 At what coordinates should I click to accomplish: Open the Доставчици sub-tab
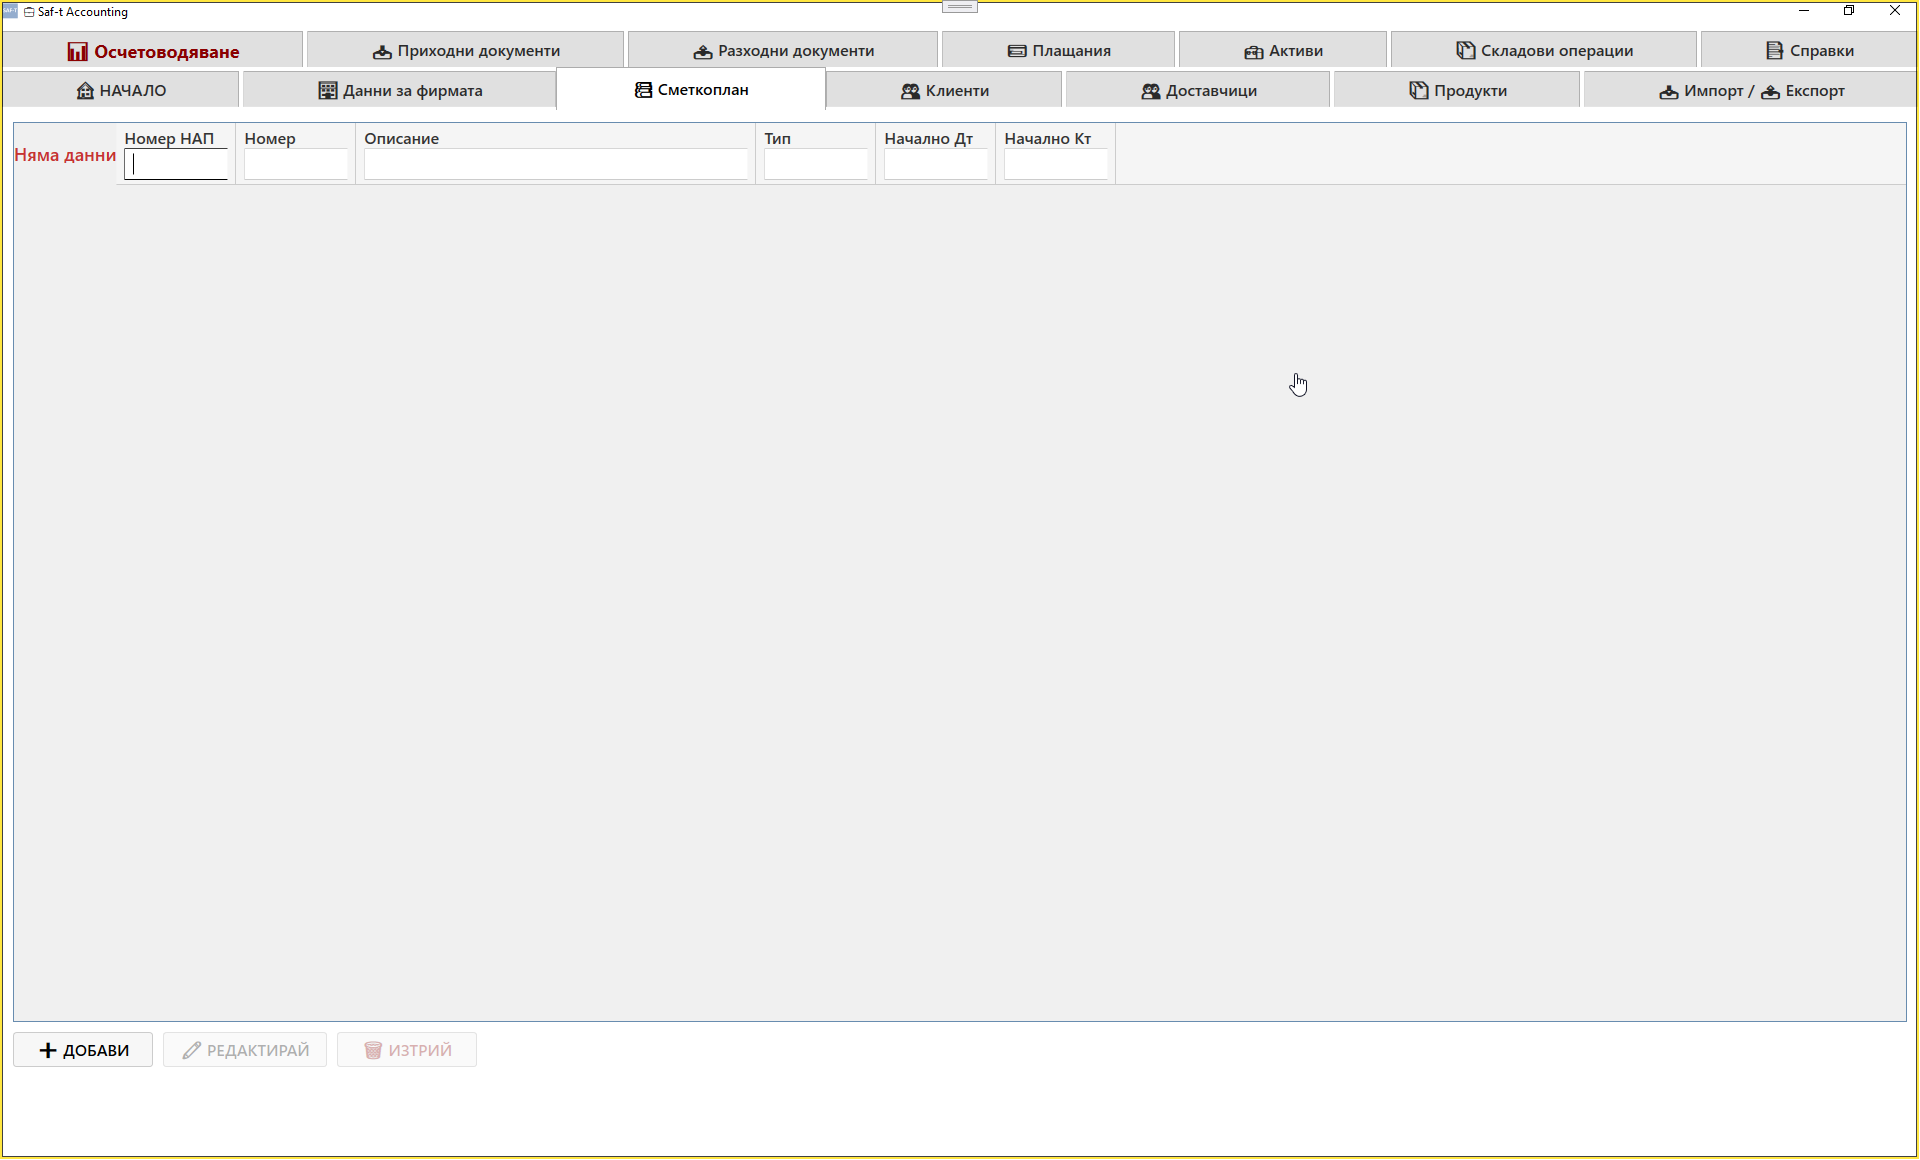(x=1198, y=90)
